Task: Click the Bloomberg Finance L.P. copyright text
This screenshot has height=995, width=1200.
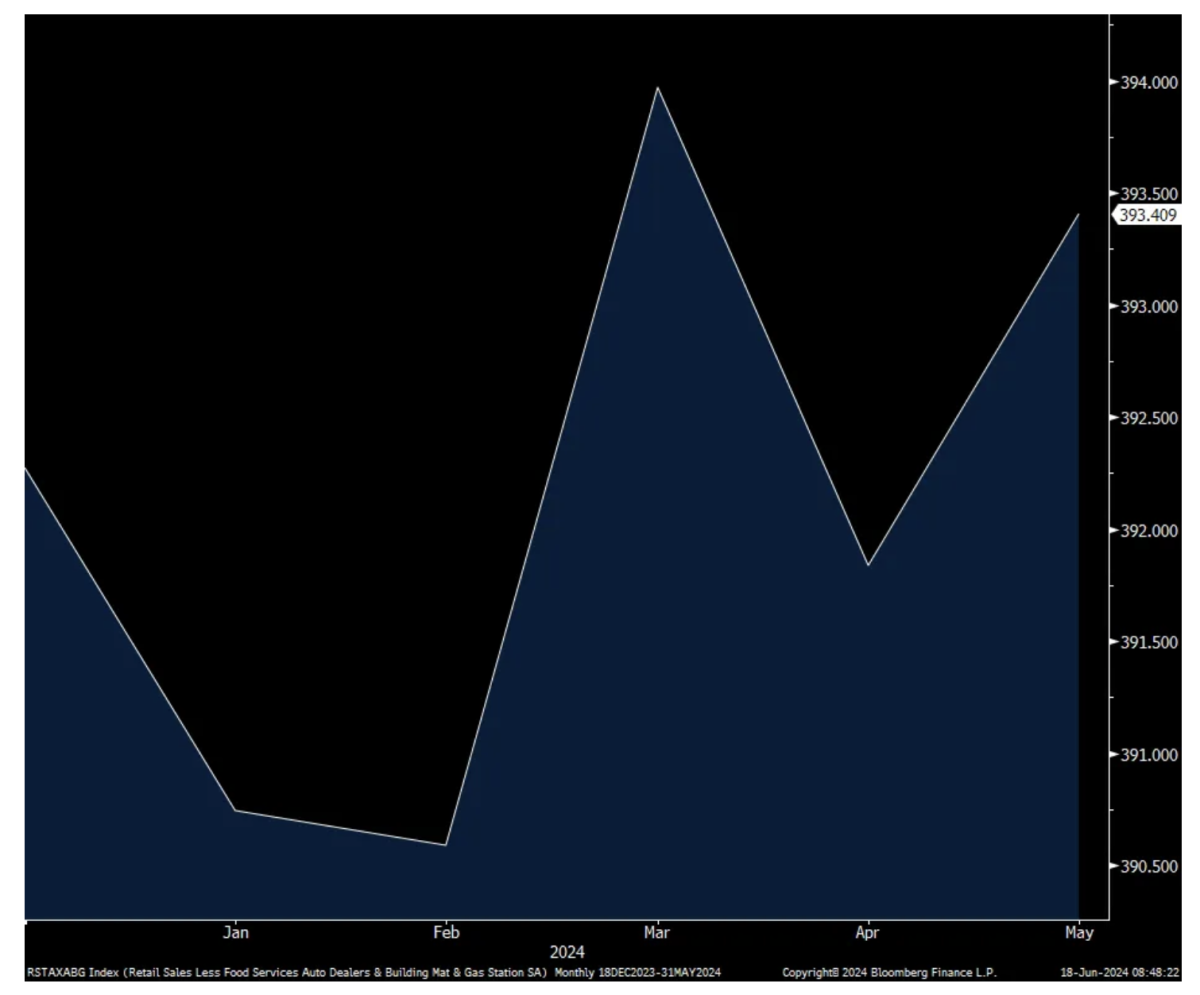Action: point(889,973)
